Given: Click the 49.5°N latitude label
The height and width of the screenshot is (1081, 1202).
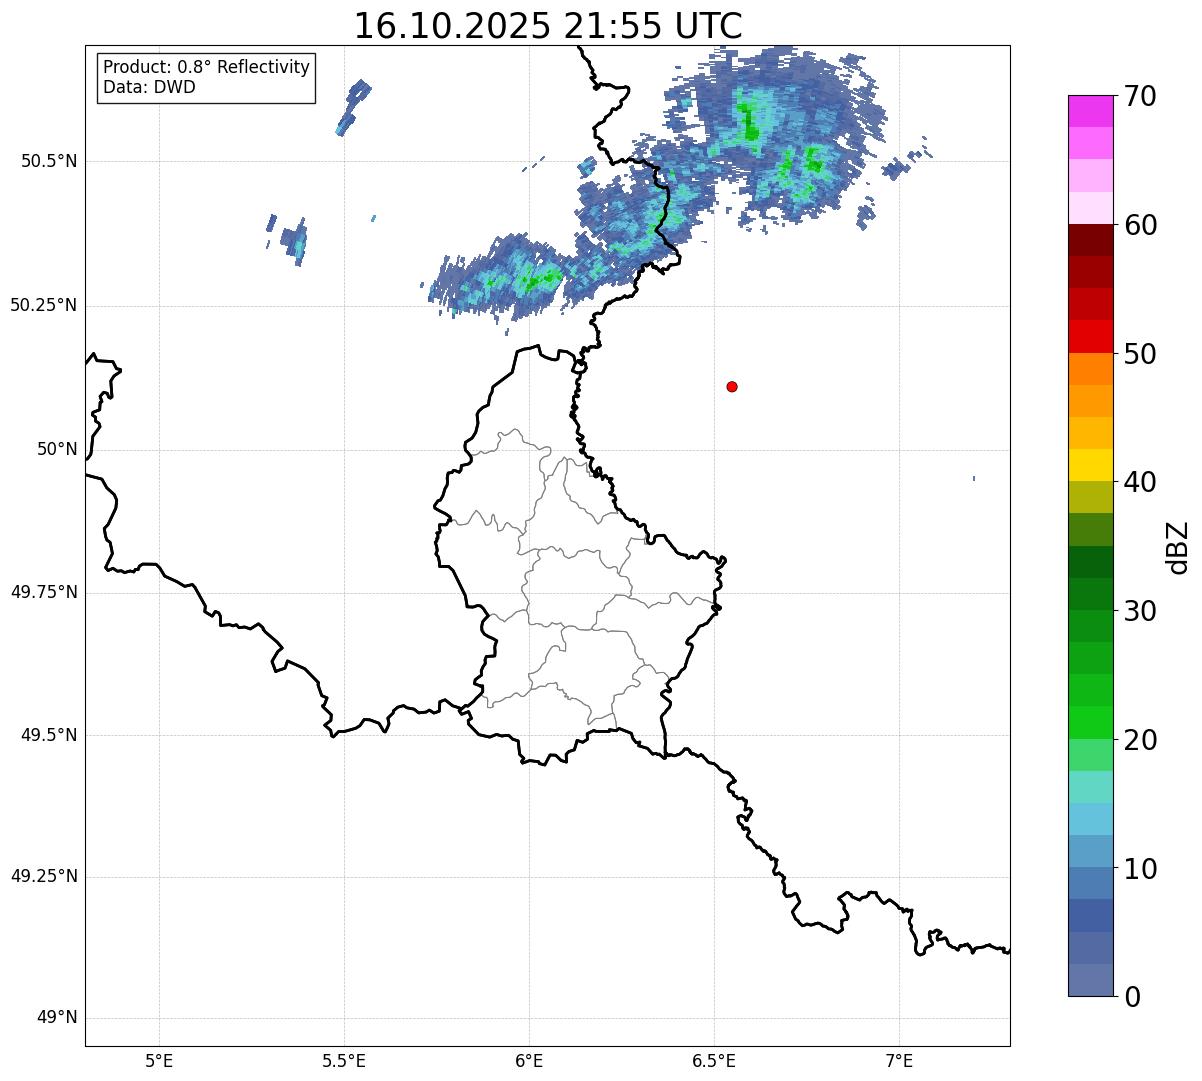Looking at the screenshot, I should point(49,735).
